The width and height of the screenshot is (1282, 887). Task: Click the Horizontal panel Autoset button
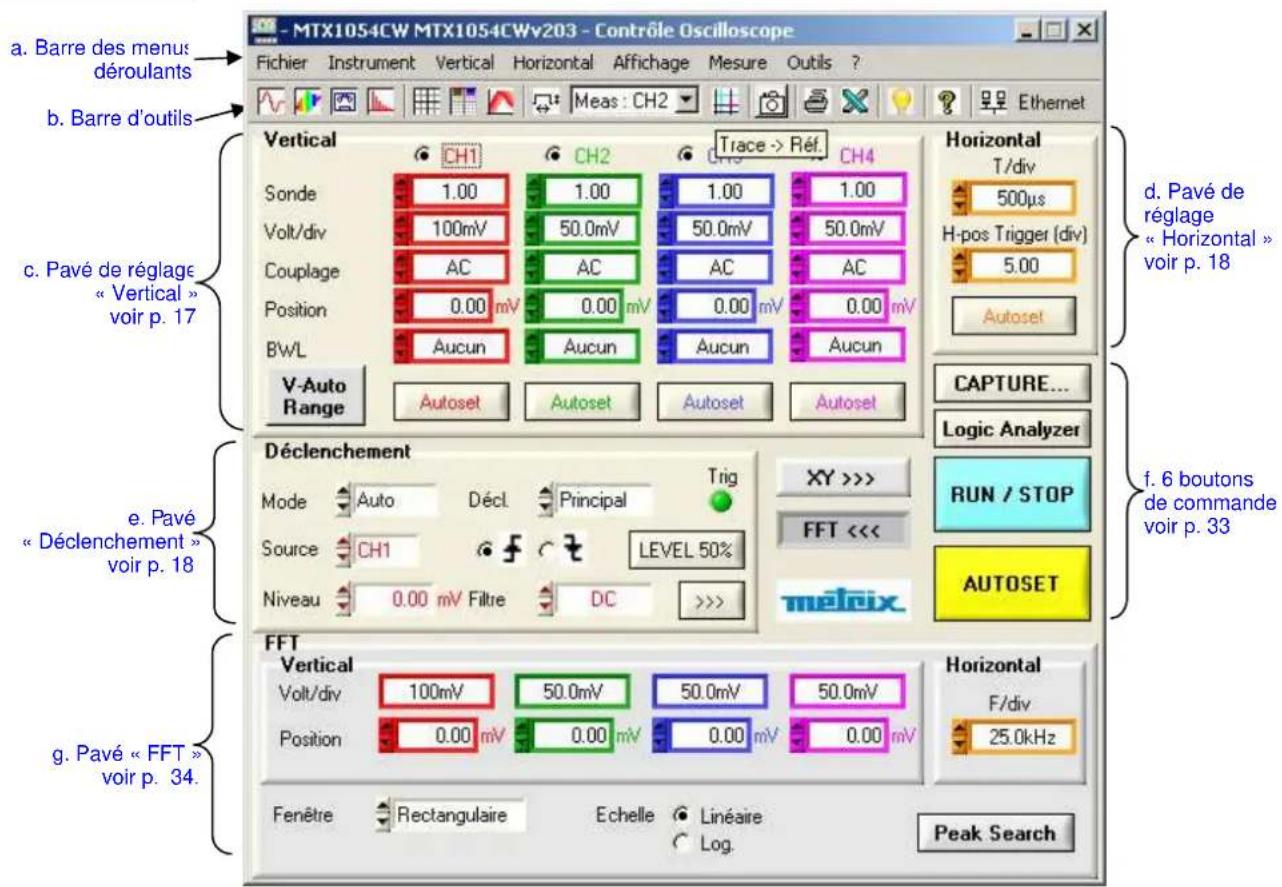(x=1013, y=314)
